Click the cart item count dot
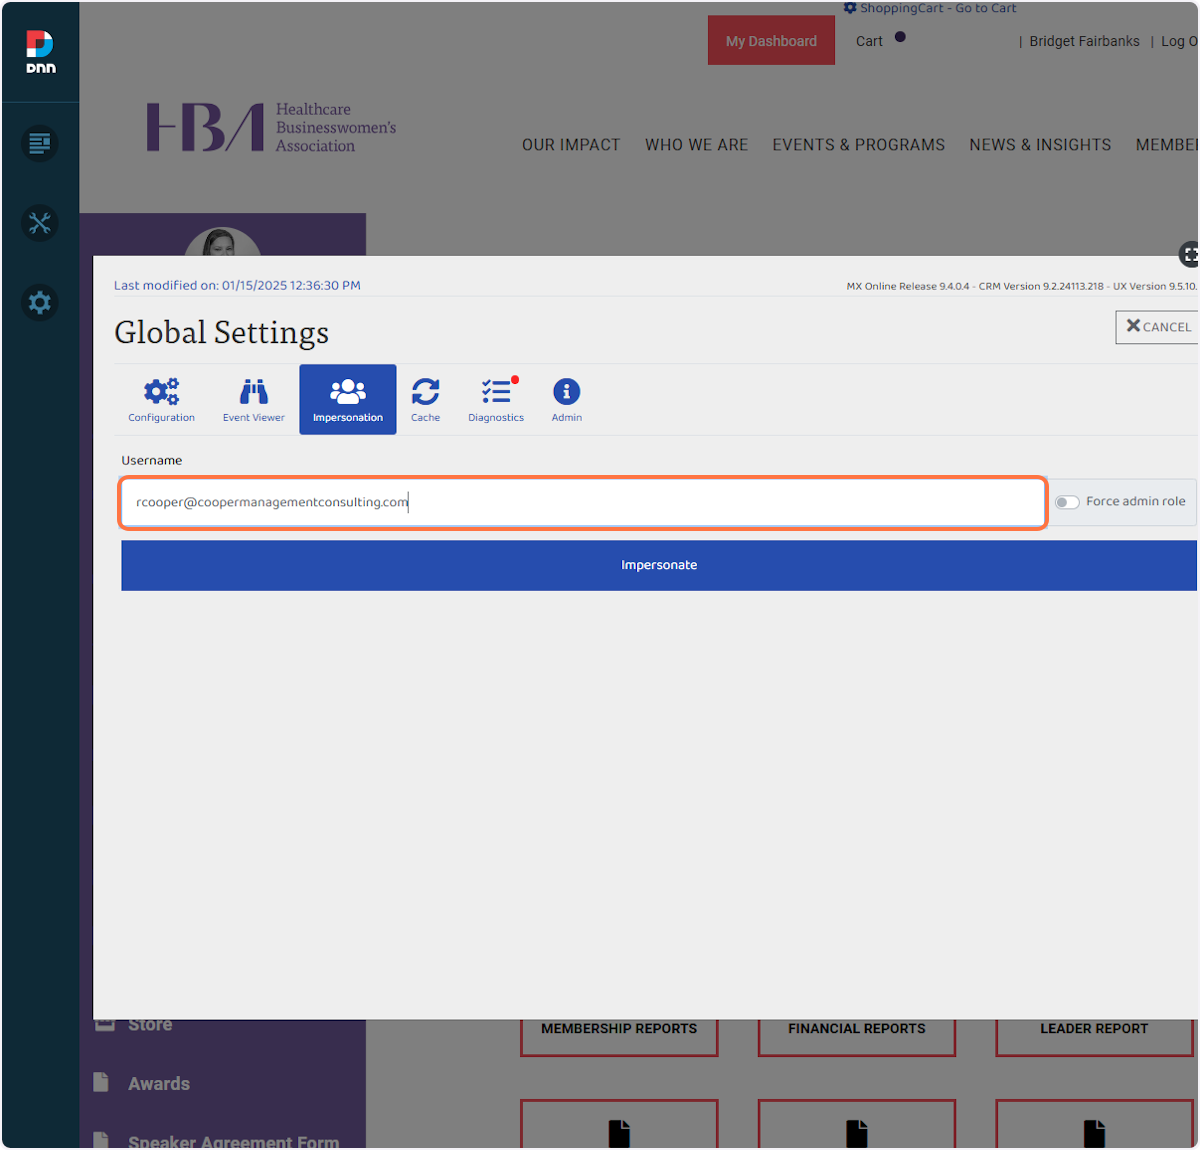1200x1150 pixels. click(x=900, y=37)
